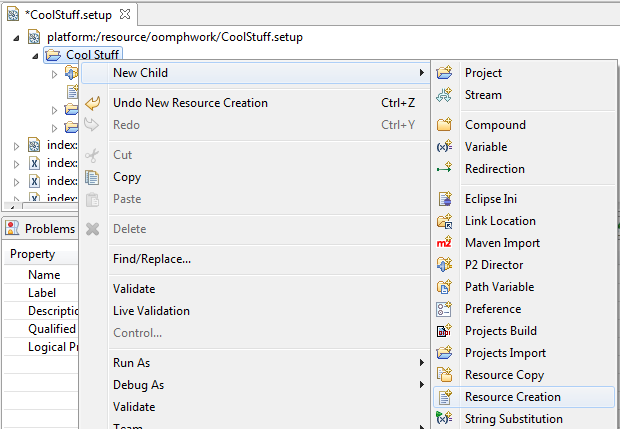620x429 pixels.
Task: Choose Find/Replace from the context menu
Action: pos(152,259)
